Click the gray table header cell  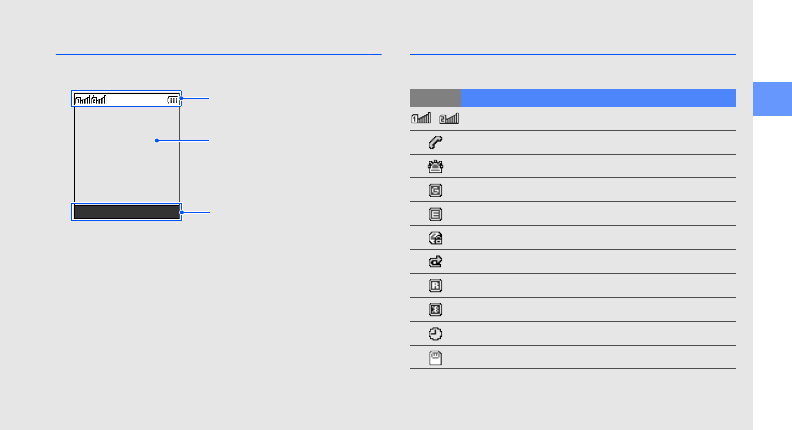[x=435, y=98]
